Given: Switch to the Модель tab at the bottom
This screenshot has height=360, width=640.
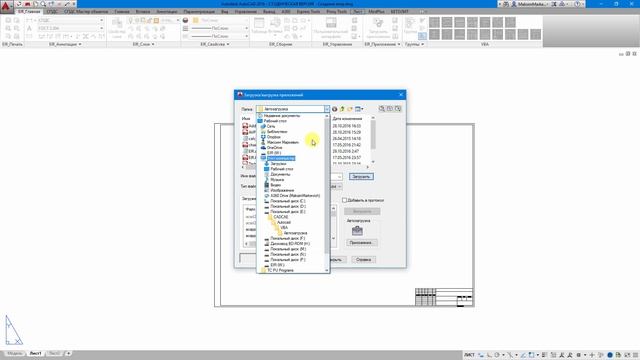Looking at the screenshot, I should 15,353.
